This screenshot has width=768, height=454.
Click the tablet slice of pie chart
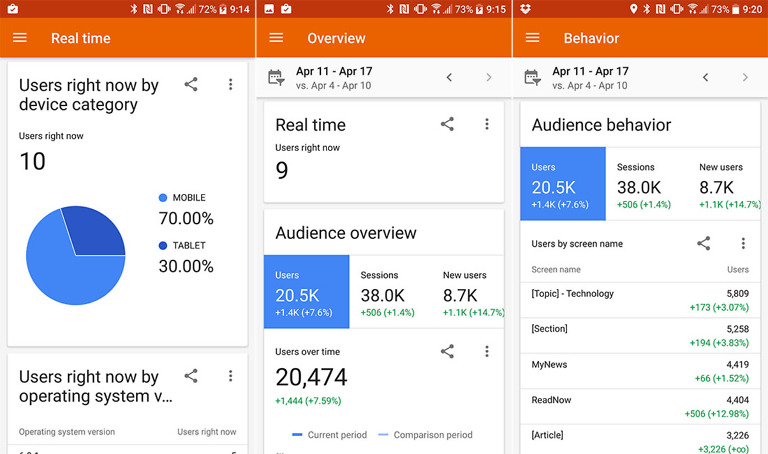pyautogui.click(x=97, y=230)
